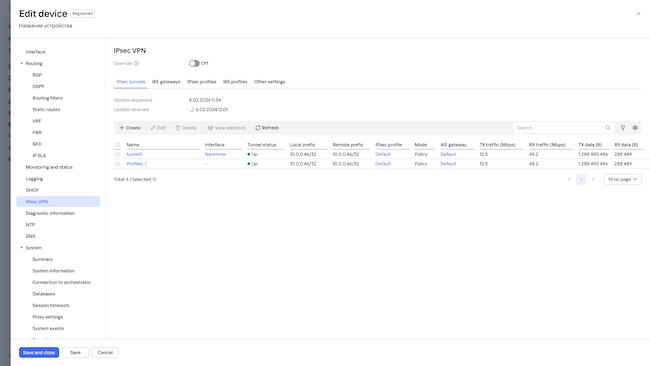650x366 pixels.
Task: Open PBR in sidebar
Action: (37, 133)
